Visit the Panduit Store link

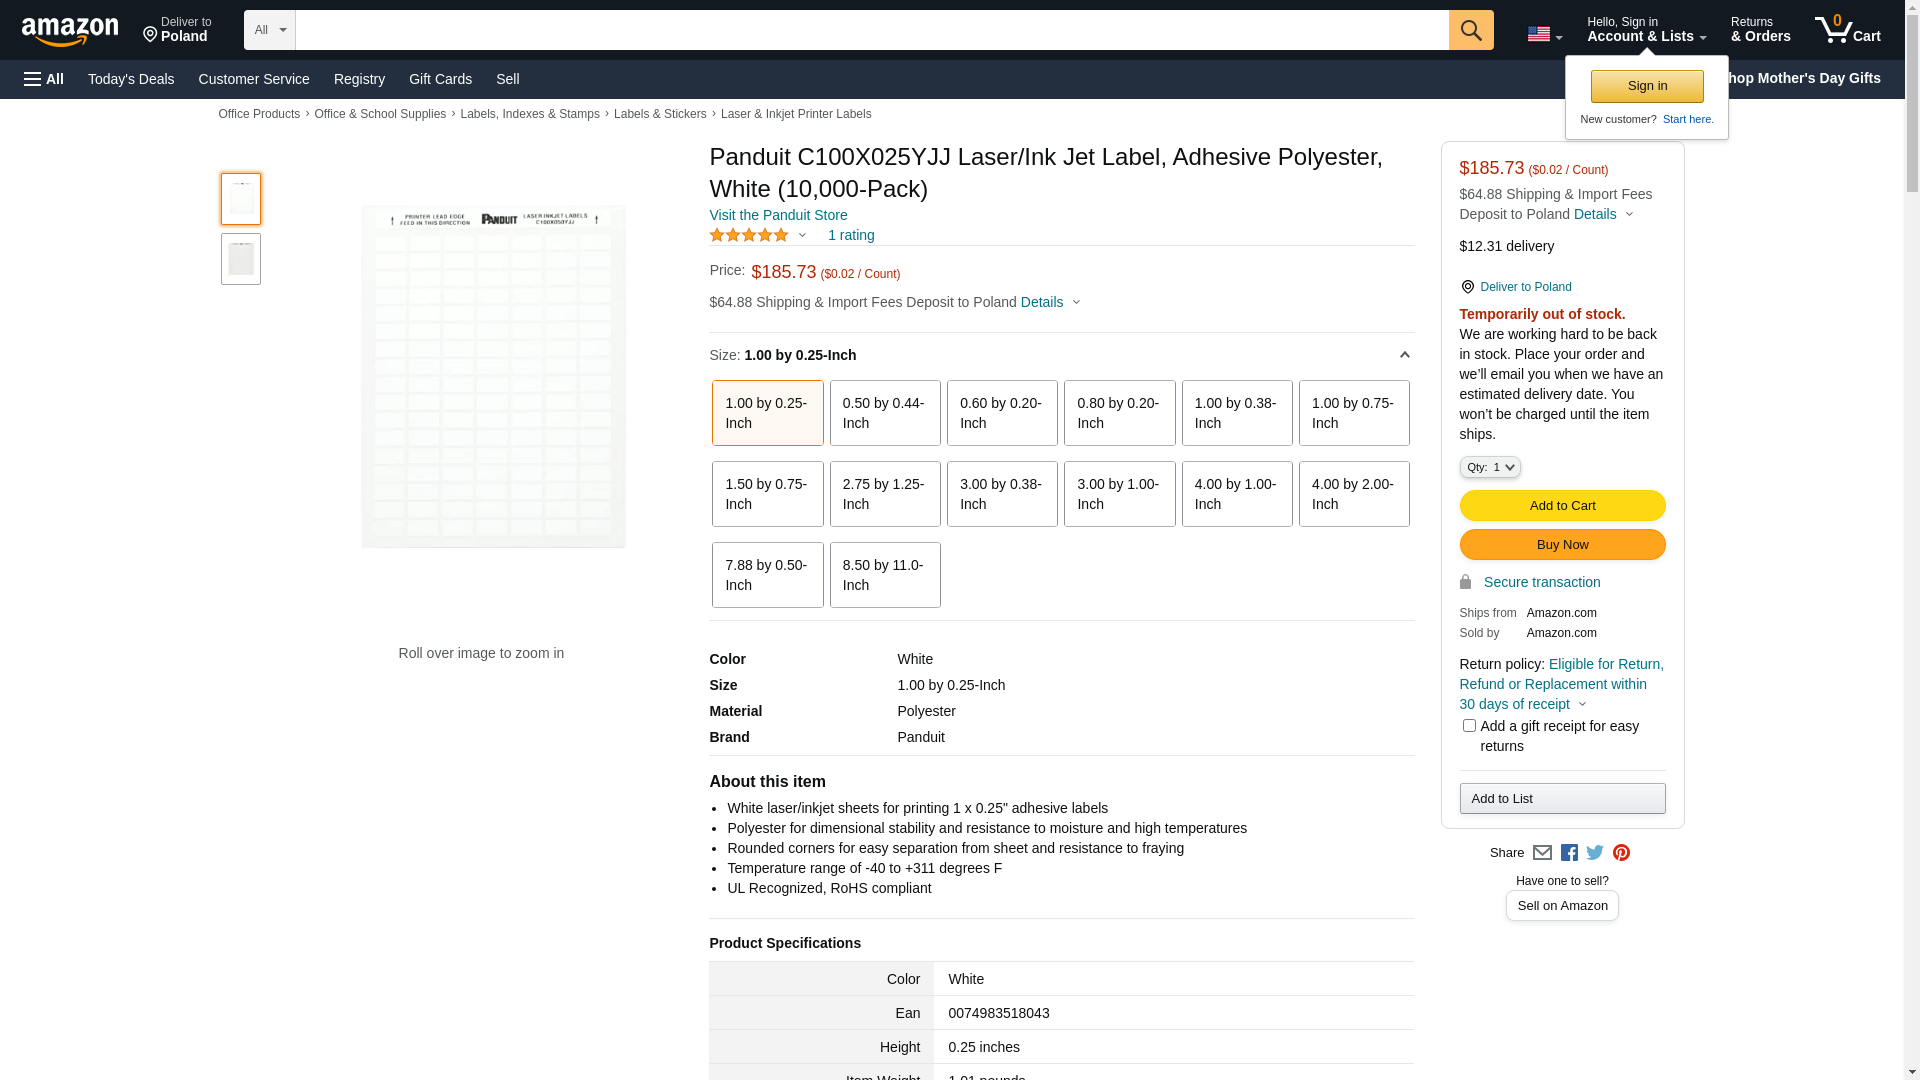click(x=778, y=215)
